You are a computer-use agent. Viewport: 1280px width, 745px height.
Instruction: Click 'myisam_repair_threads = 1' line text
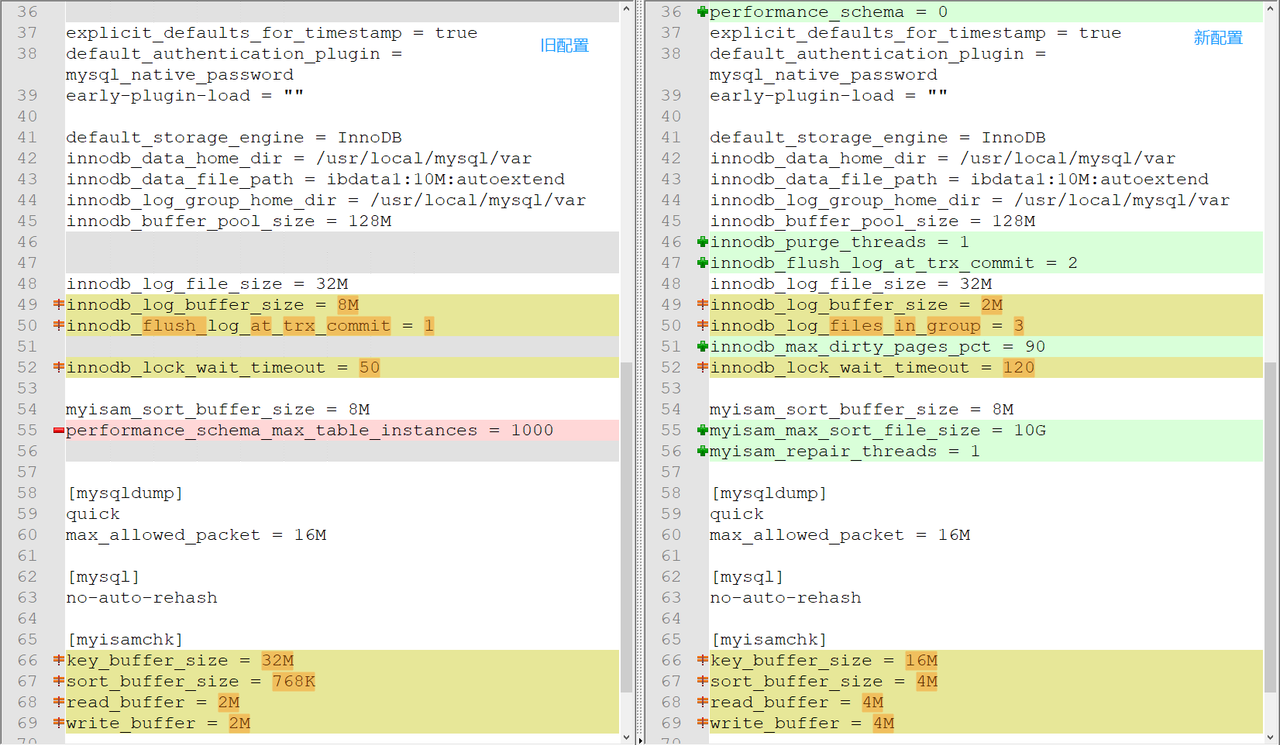(x=845, y=452)
